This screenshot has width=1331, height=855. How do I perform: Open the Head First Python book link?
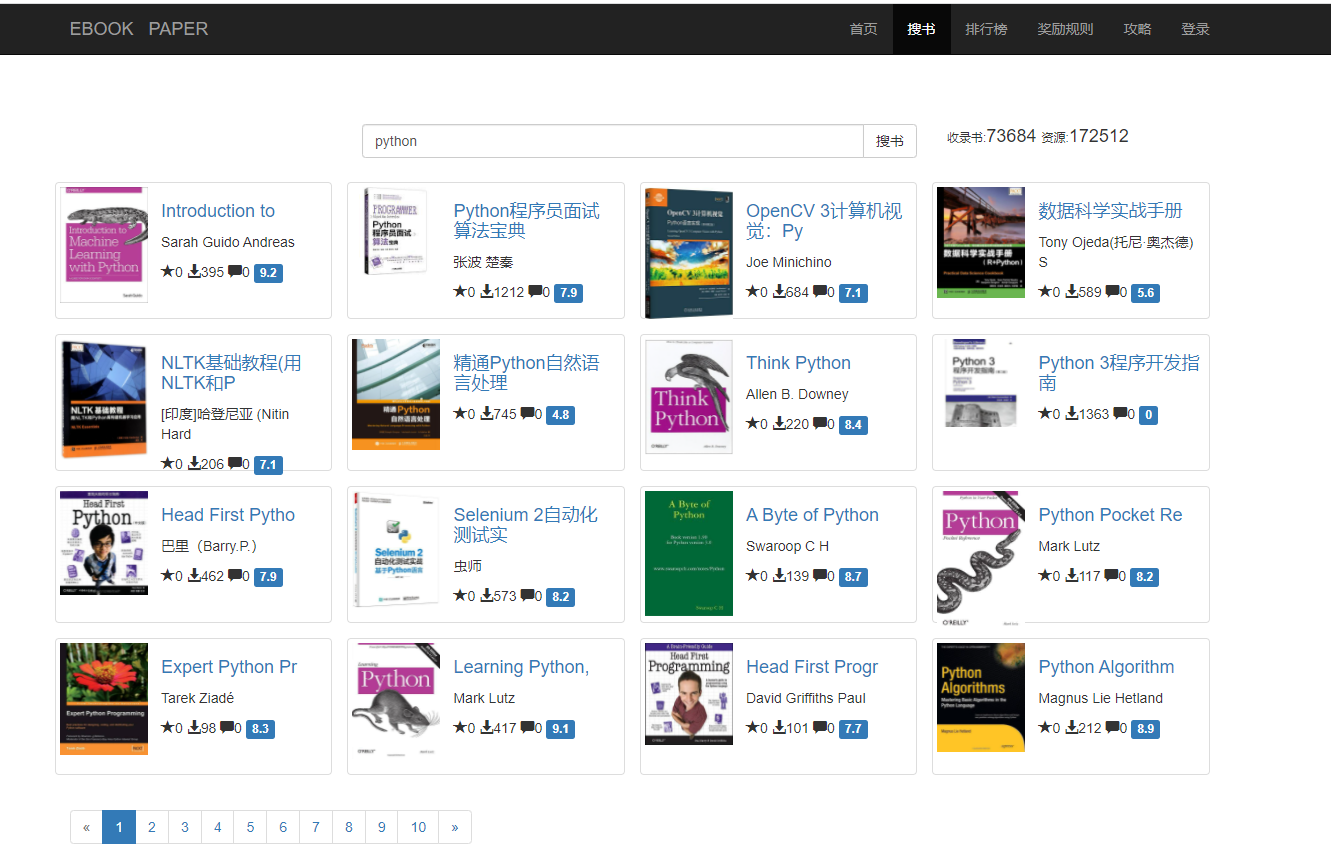[228, 515]
